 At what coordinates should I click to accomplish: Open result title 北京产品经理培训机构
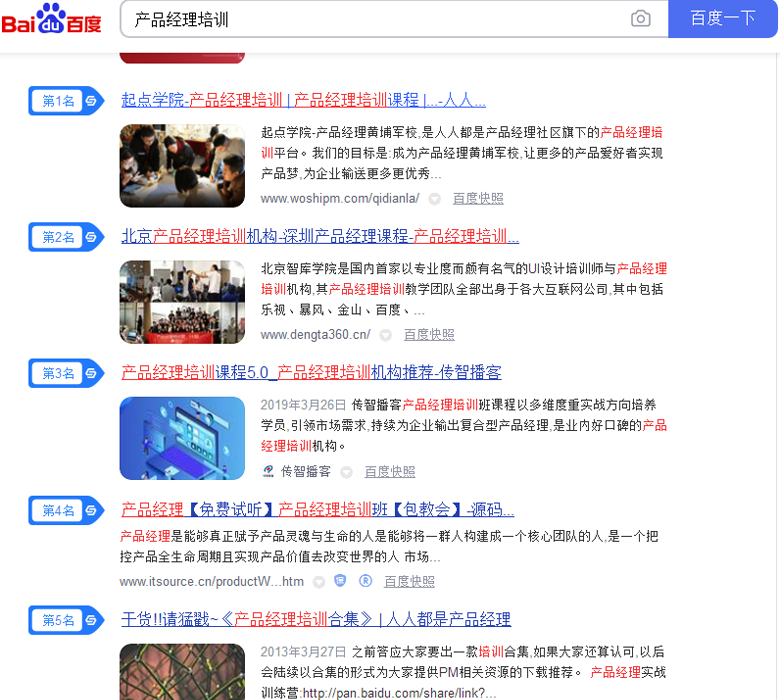click(320, 236)
